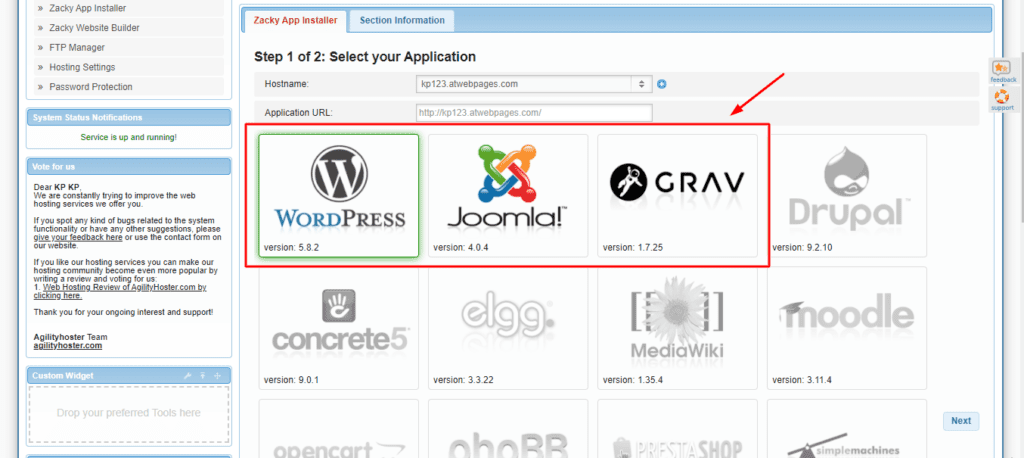Pick the simplemachines application tile
1024x458 pixels.
click(x=846, y=429)
